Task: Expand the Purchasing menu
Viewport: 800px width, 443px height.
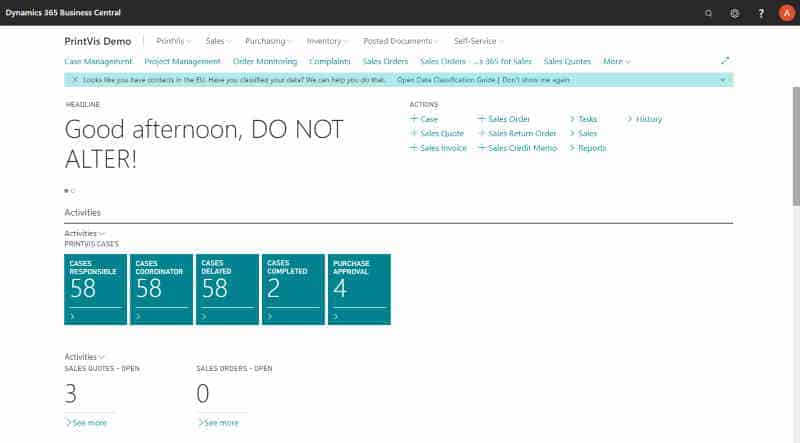Action: [x=268, y=41]
